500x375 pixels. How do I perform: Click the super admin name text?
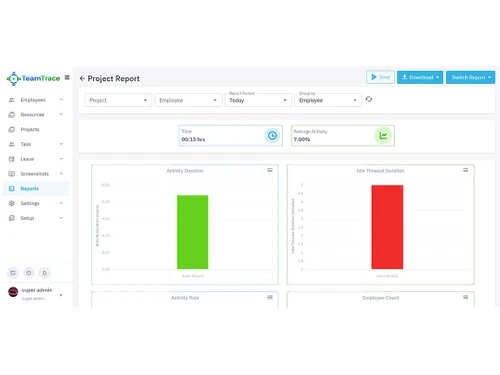[37, 290]
